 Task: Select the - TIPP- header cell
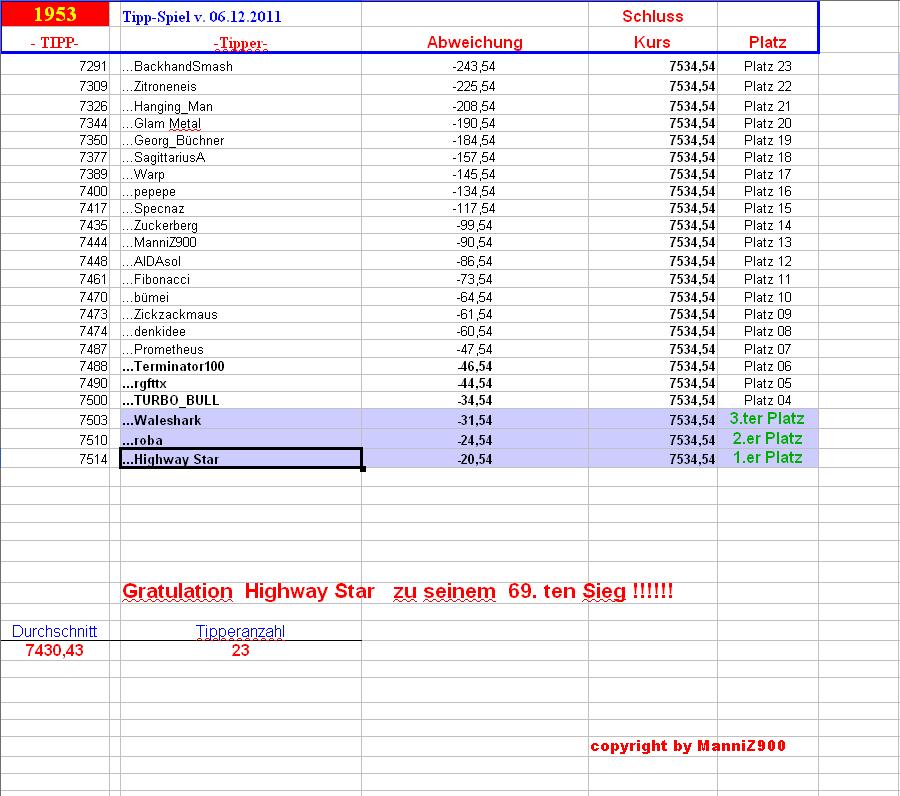coord(55,42)
